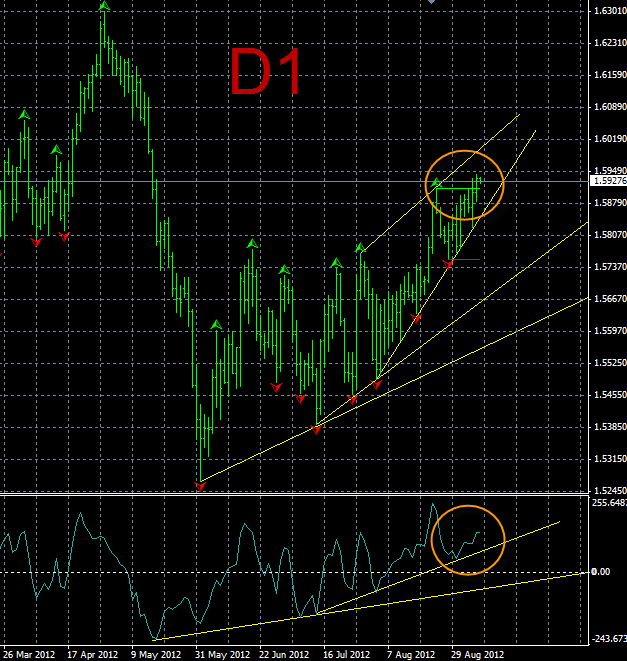Click the 1.53850 price axis label
This screenshot has width=627, height=661.
[610, 427]
